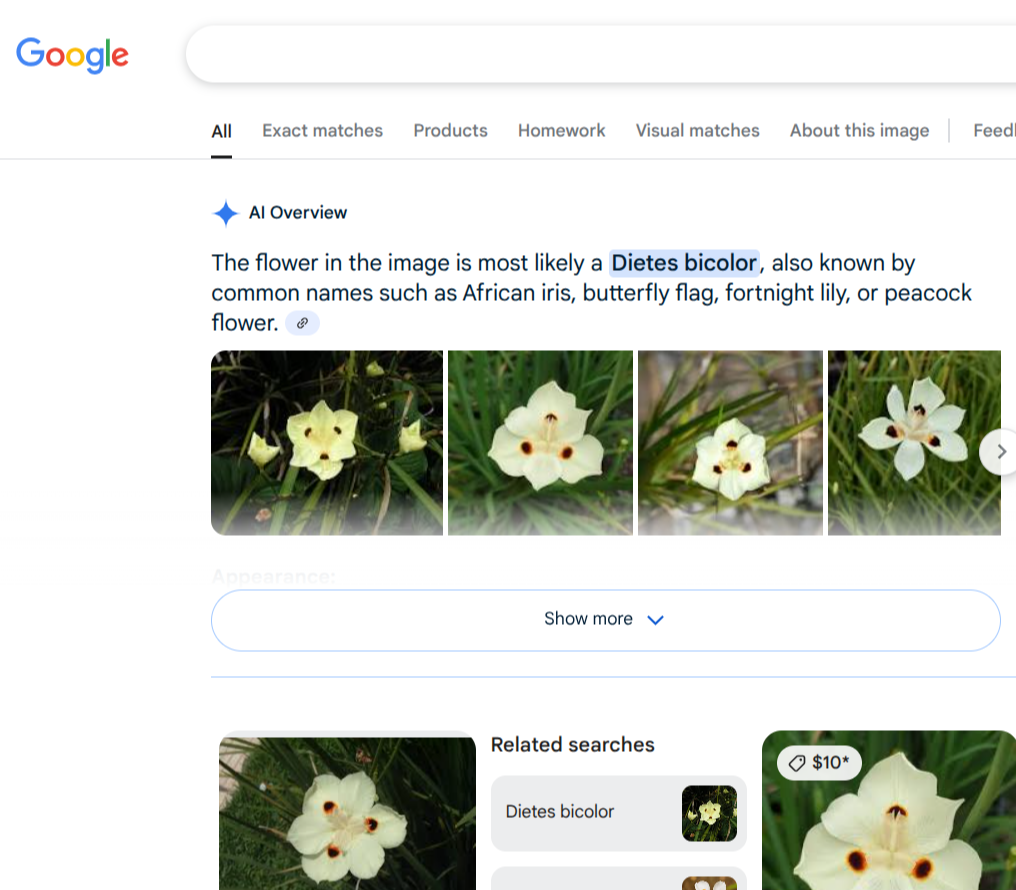Switch to Visual matches tab
Viewport: 1016px width, 890px height.
pyautogui.click(x=697, y=131)
